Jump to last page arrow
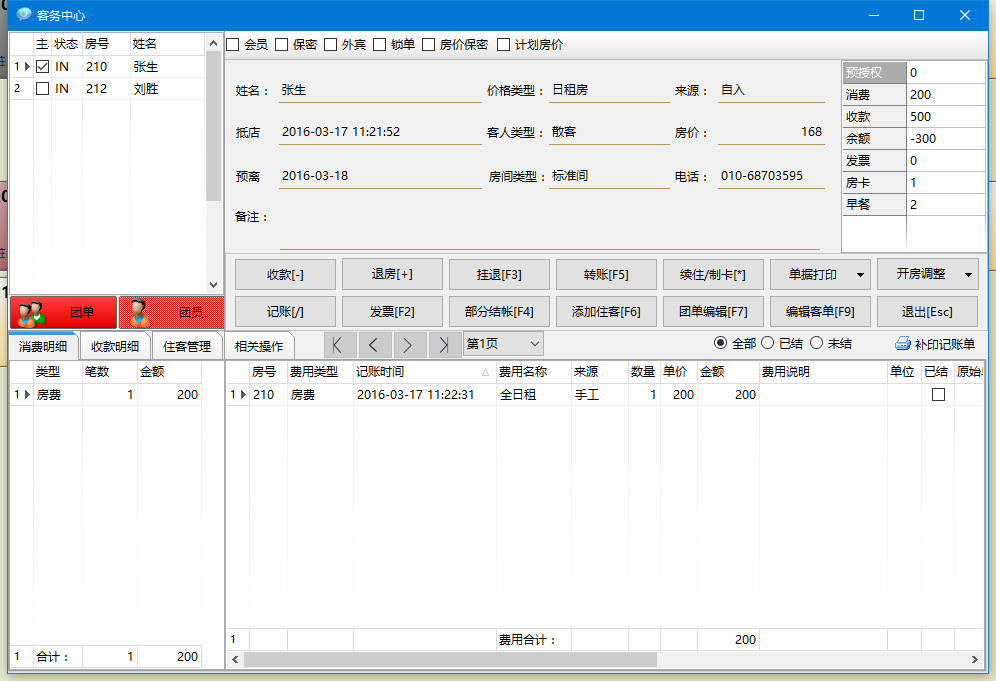The image size is (996, 681). [444, 345]
